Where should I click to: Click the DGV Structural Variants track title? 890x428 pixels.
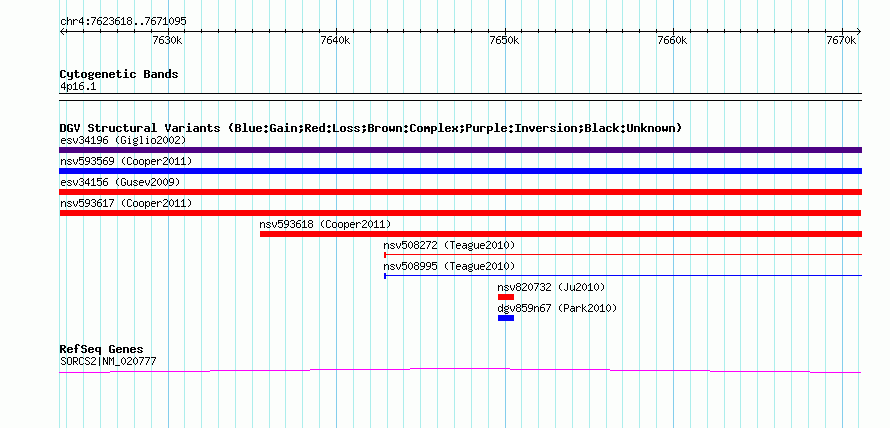pyautogui.click(x=371, y=128)
